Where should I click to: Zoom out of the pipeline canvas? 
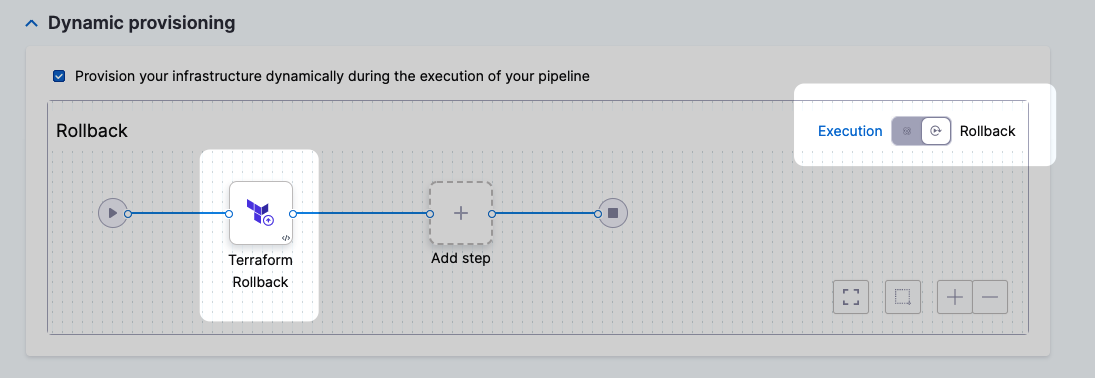(990, 297)
